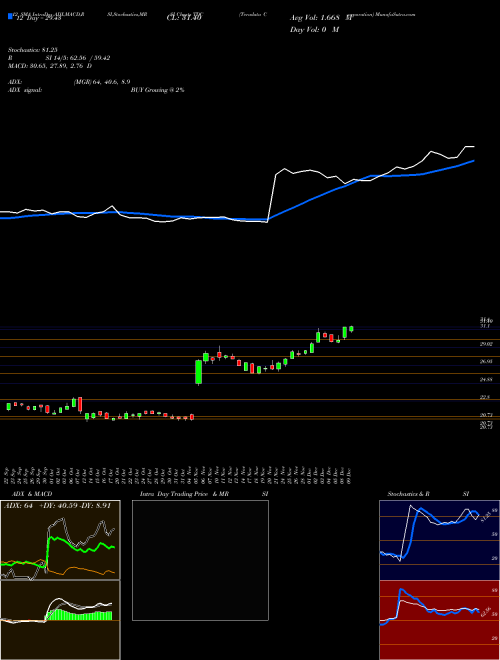Select the '(MGR) 64, 40.6, 8.9' ADX values

pos(101,82)
